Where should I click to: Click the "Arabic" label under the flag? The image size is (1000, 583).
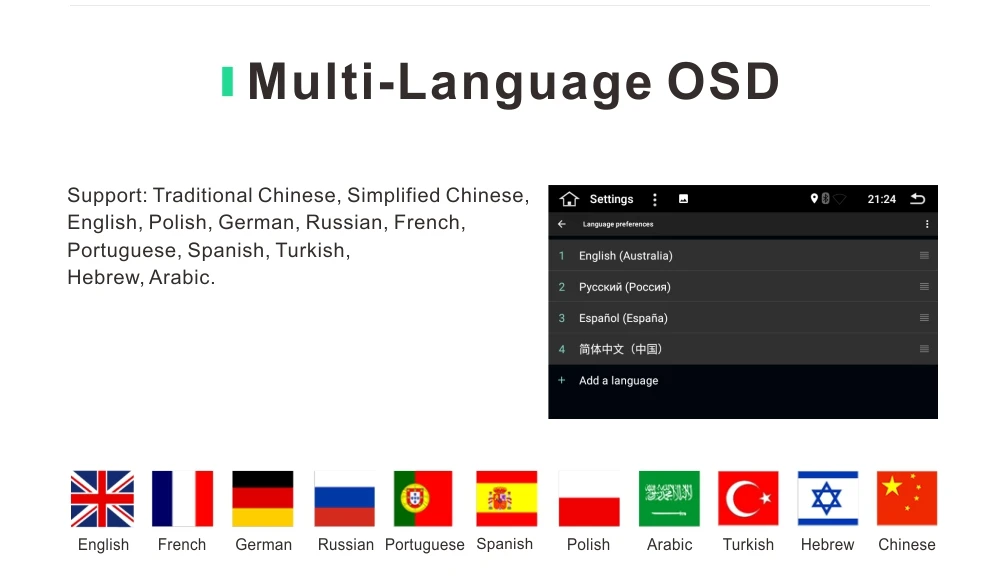pyautogui.click(x=669, y=544)
